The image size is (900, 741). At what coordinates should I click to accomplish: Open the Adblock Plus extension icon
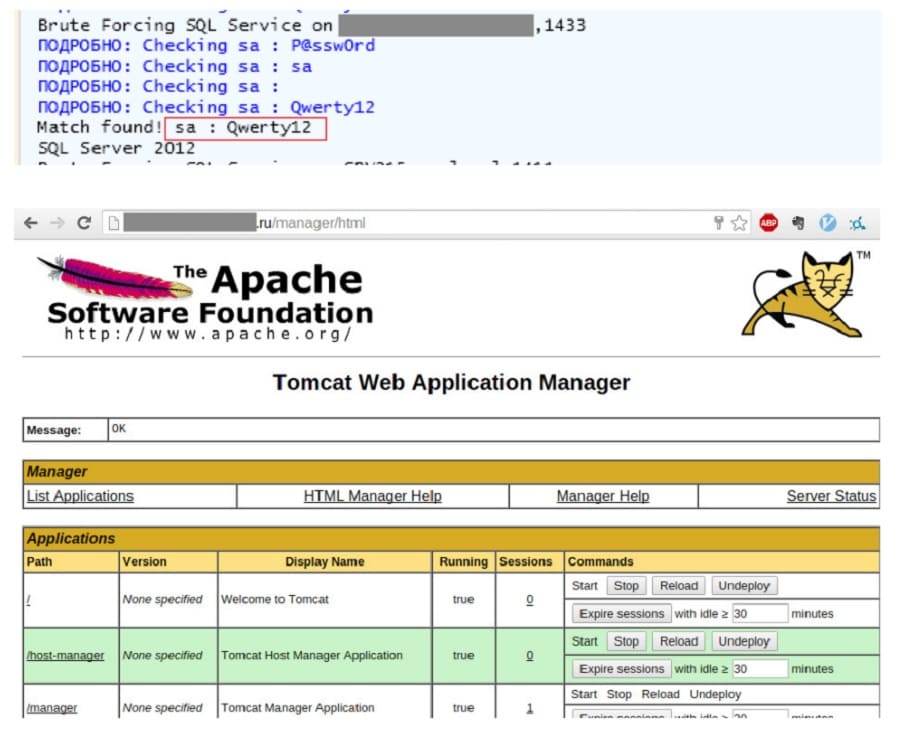pyautogui.click(x=768, y=223)
